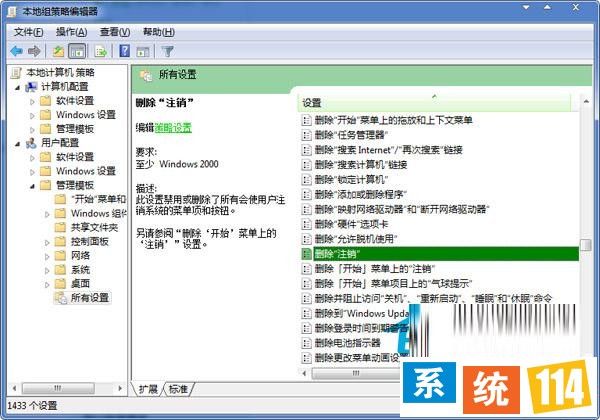600x420 pixels.
Task: Select 删除"映射网络驱动器"和"断开网络驱动器" setting
Action: click(x=402, y=210)
